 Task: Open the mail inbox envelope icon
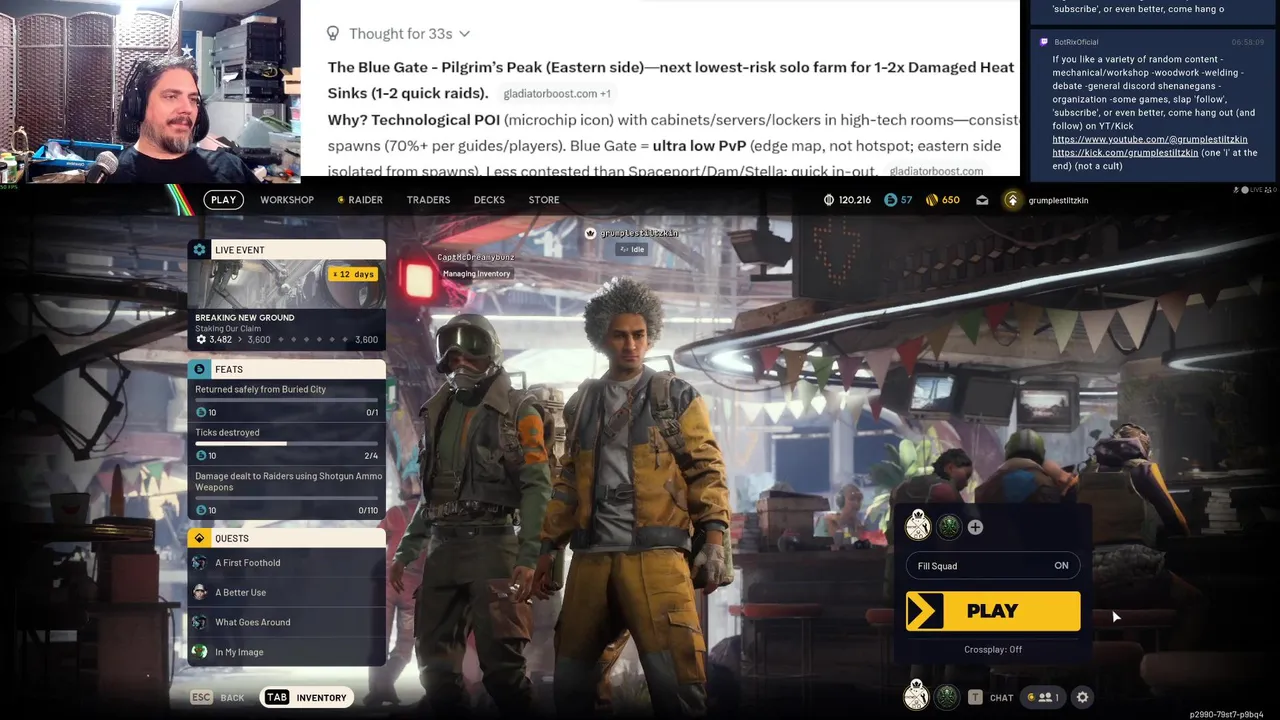(982, 200)
